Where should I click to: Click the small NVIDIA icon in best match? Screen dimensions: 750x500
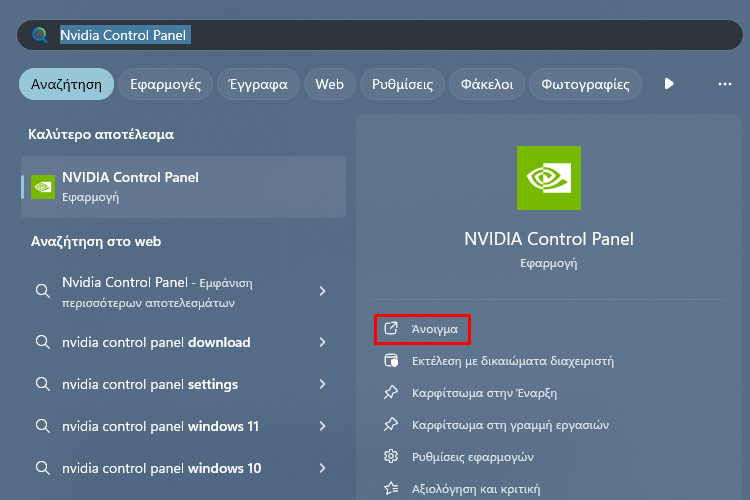pos(43,187)
